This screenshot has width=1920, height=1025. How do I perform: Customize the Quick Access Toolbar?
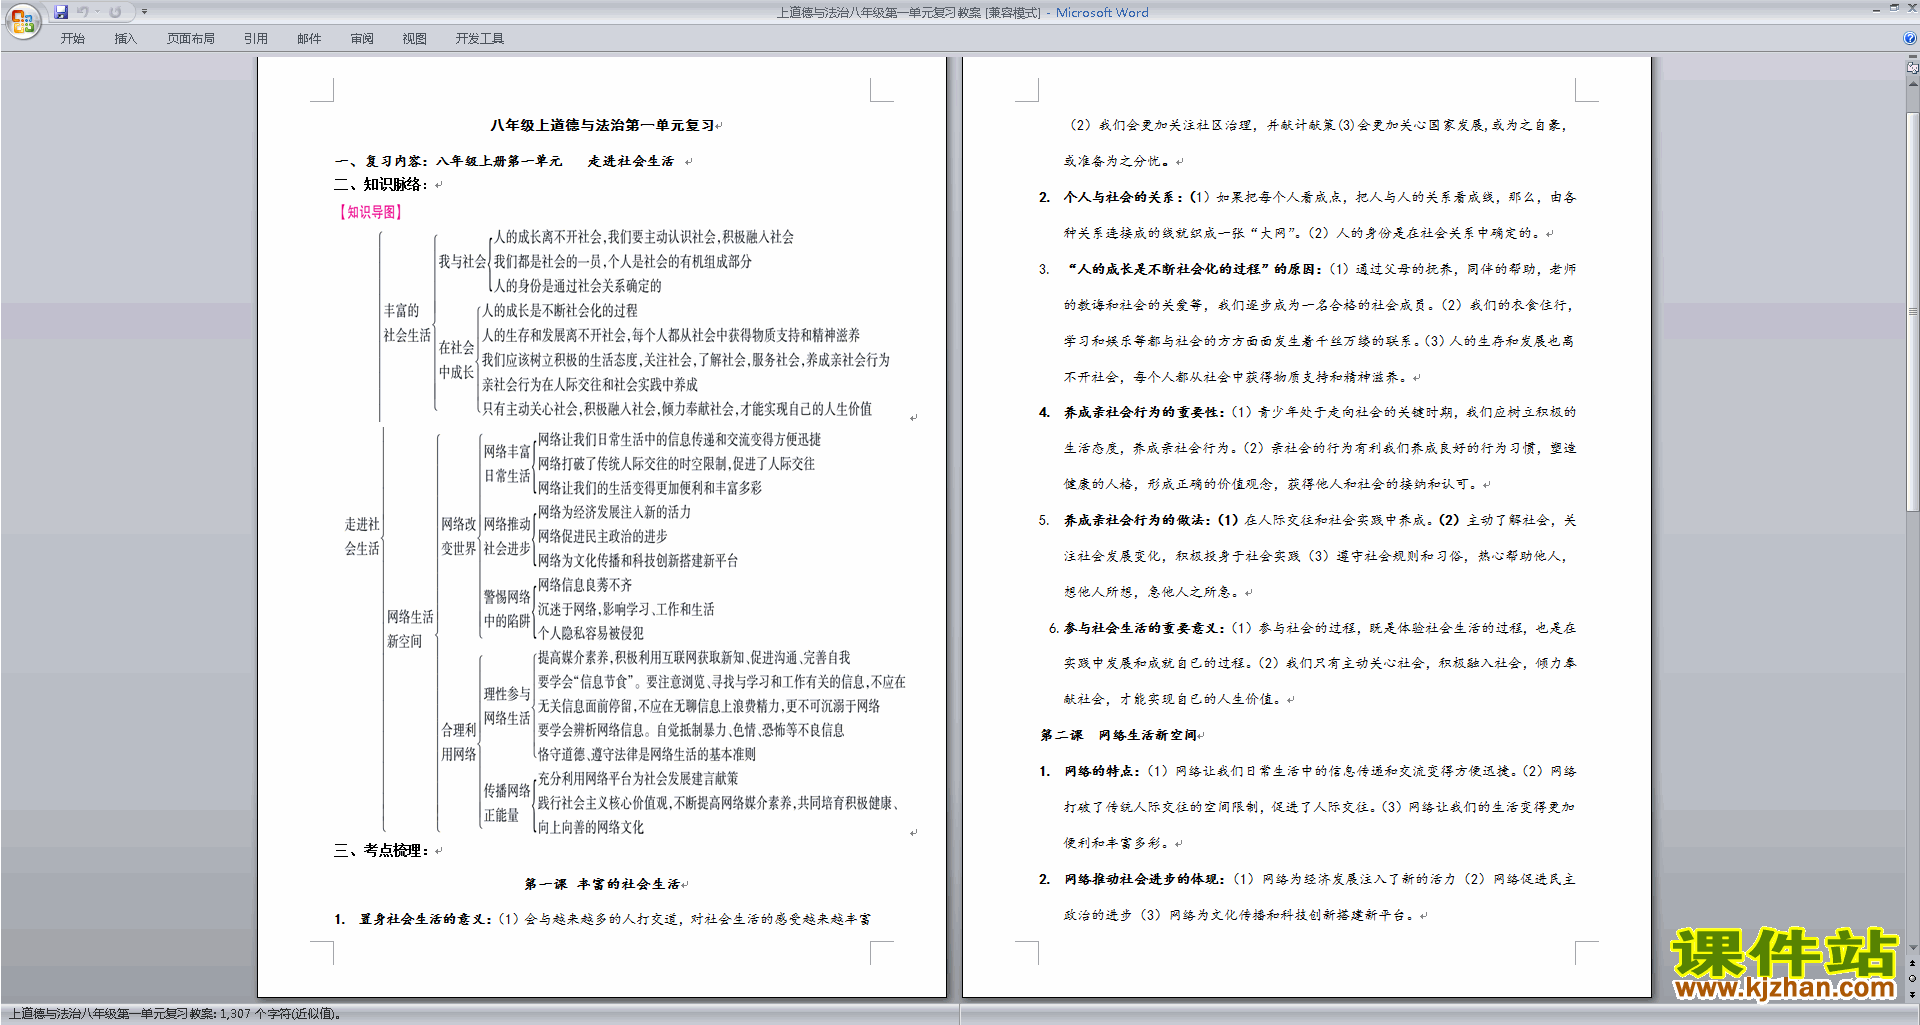click(144, 12)
